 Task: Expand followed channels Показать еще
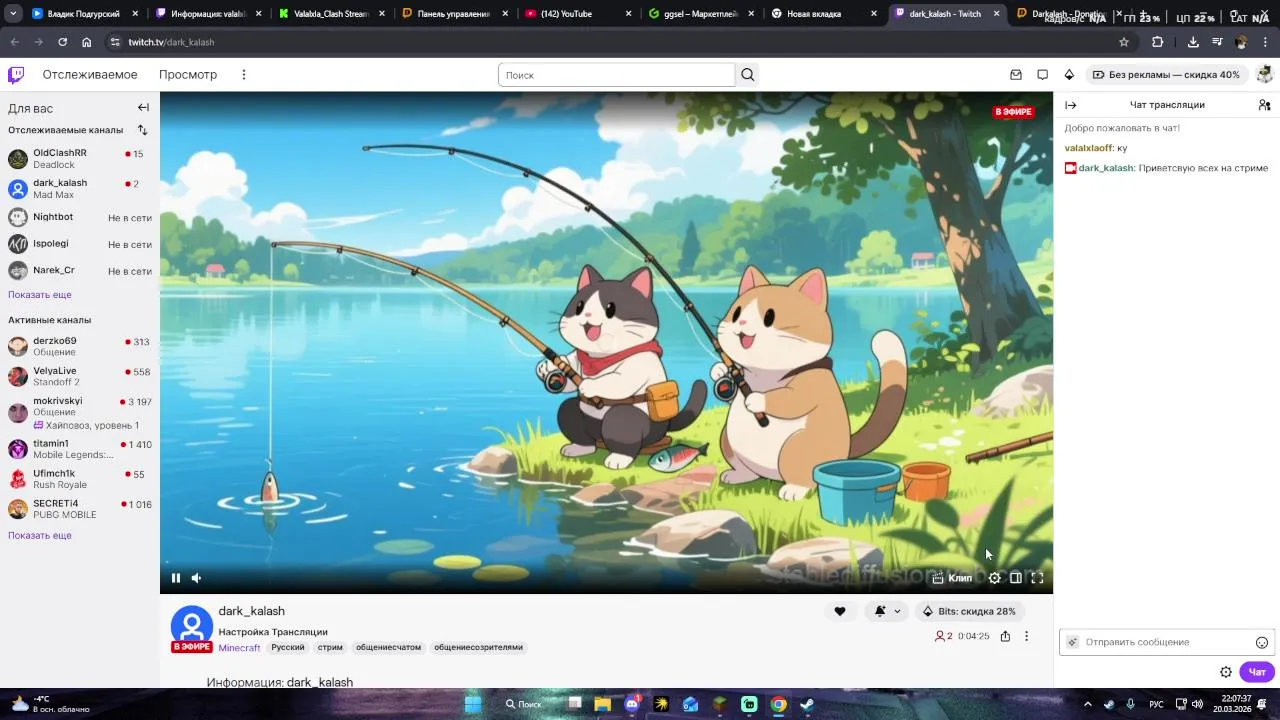tap(40, 295)
